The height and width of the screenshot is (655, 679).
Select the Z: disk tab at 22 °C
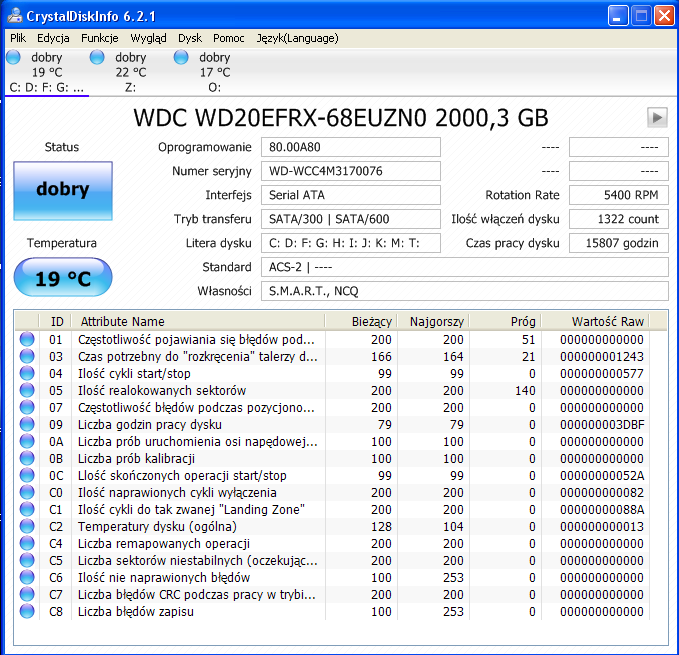[x=130, y=72]
